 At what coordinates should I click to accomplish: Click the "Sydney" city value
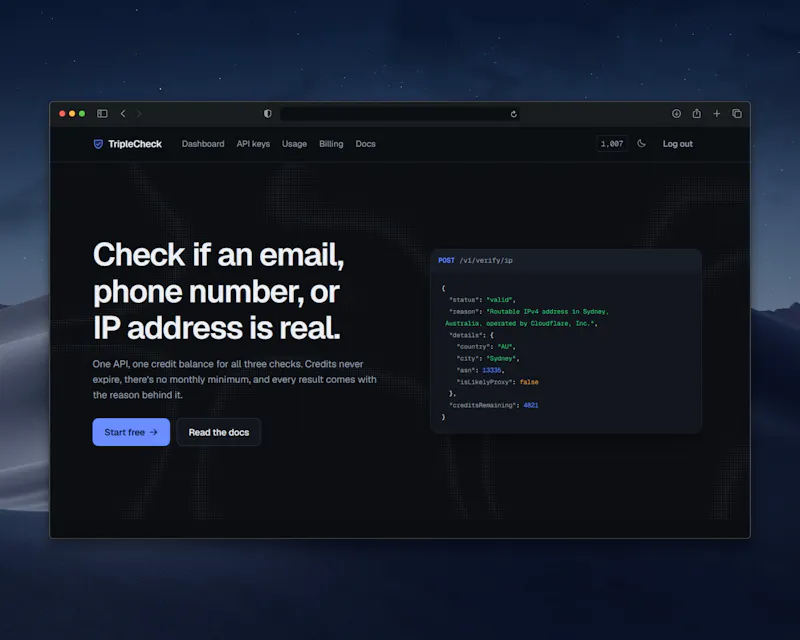502,358
